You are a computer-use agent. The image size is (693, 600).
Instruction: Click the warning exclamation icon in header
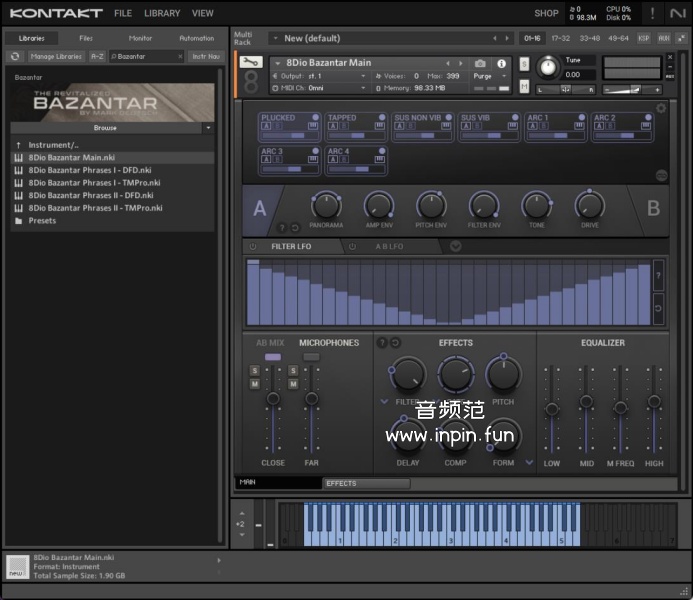click(652, 13)
